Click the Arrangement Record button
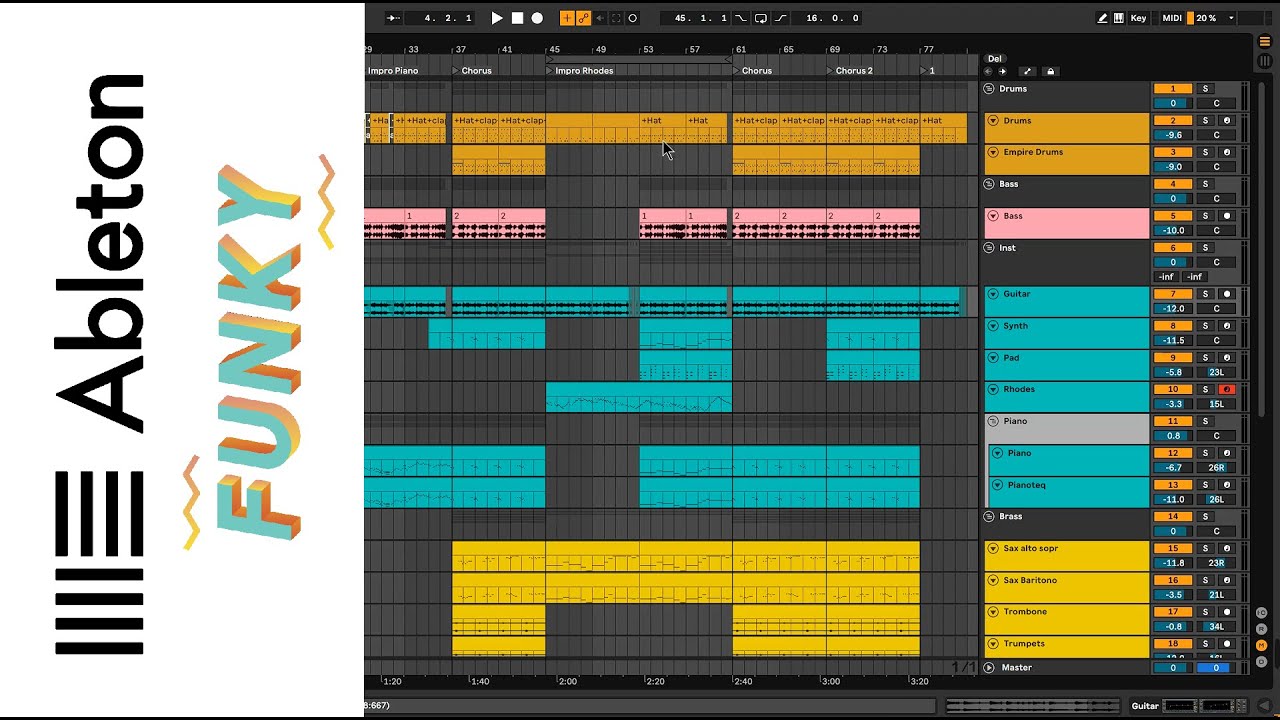This screenshot has height=720, width=1280. coord(537,18)
